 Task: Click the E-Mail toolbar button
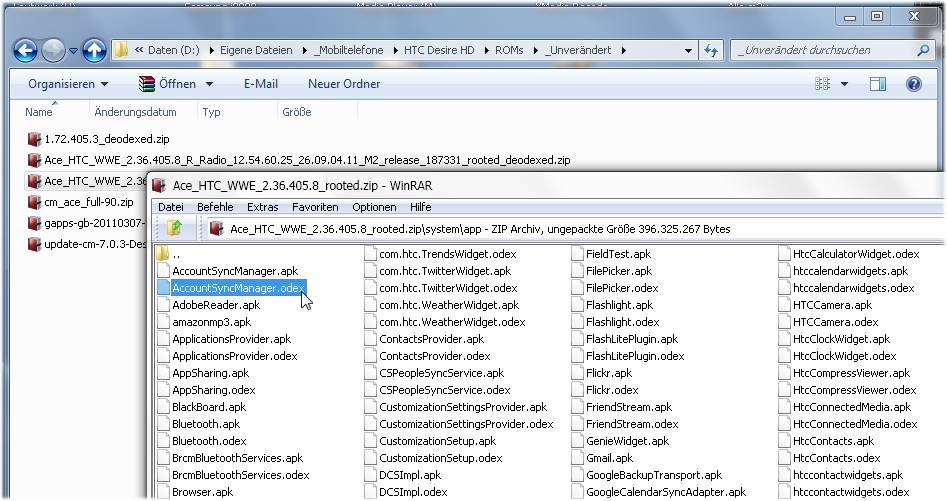(x=261, y=84)
